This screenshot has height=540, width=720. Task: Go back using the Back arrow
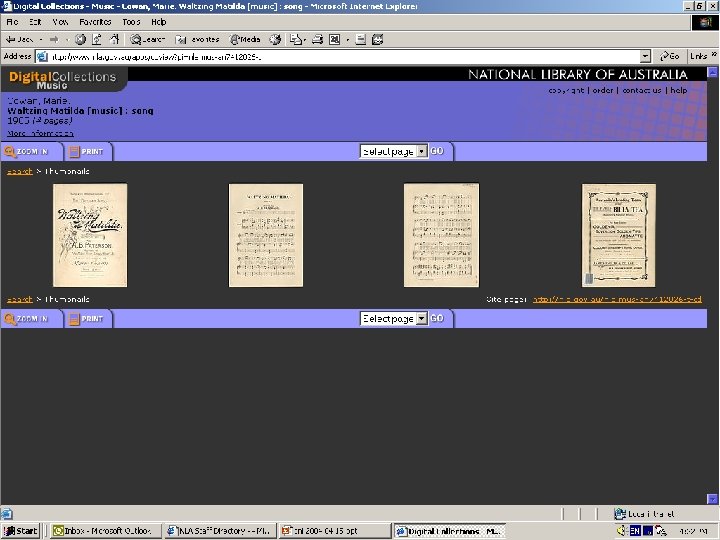click(x=19, y=39)
